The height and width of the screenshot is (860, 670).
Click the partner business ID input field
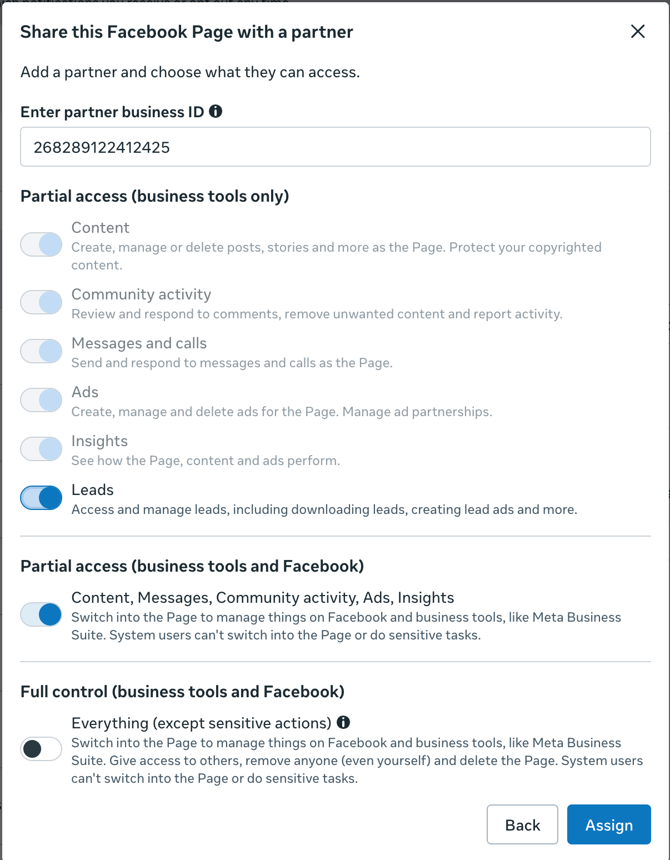[x=335, y=147]
